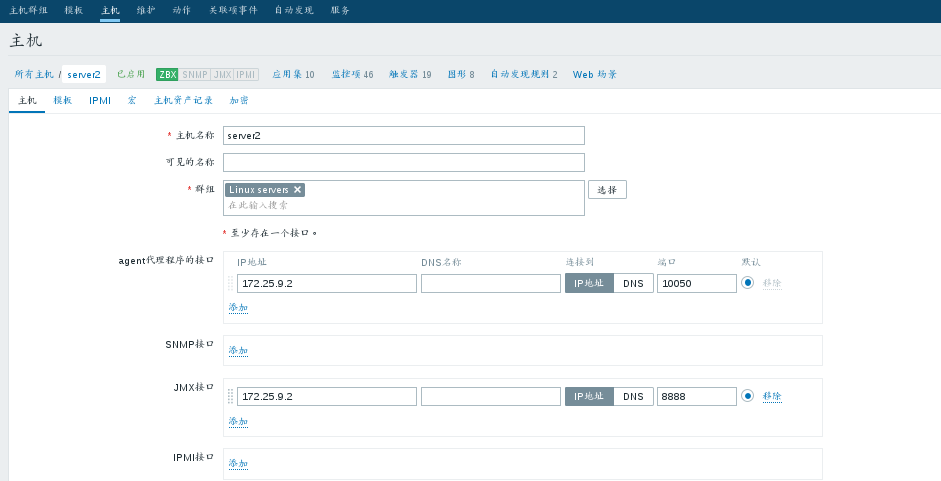This screenshot has height=481, width=941.
Task: Click the JMX interface IP address field
Action: (327, 396)
